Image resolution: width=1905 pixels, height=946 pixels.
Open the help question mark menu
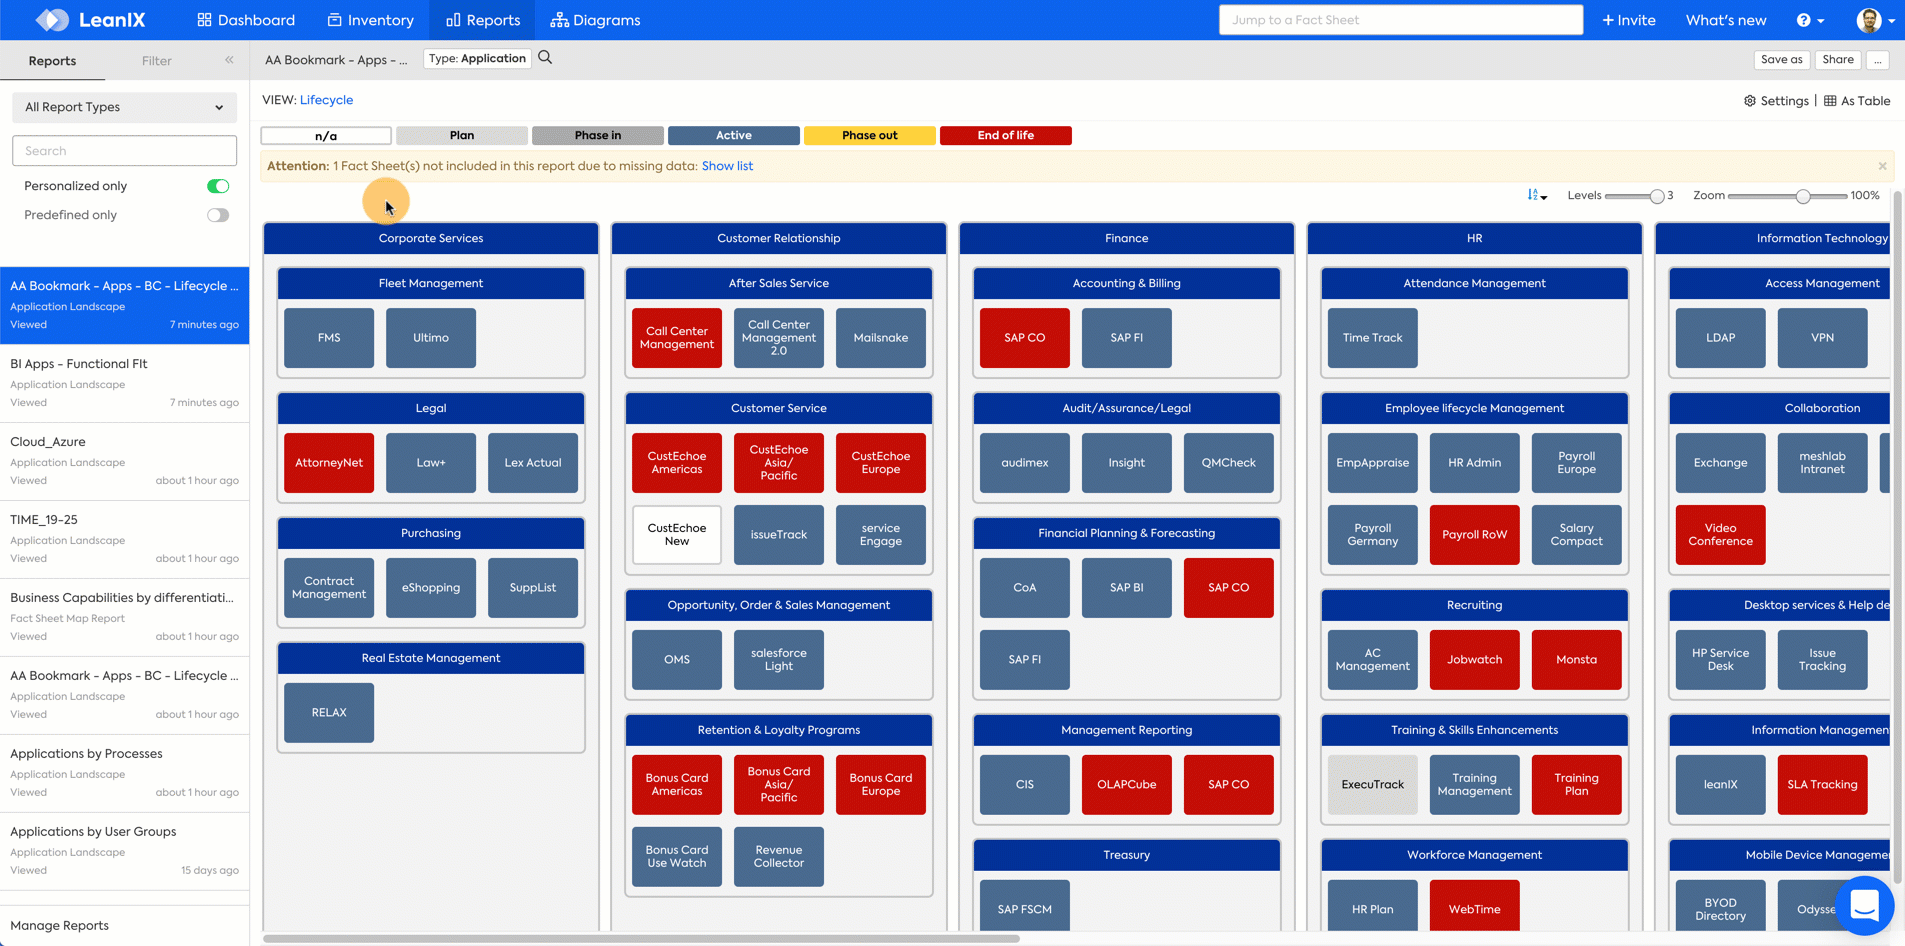pos(1810,20)
